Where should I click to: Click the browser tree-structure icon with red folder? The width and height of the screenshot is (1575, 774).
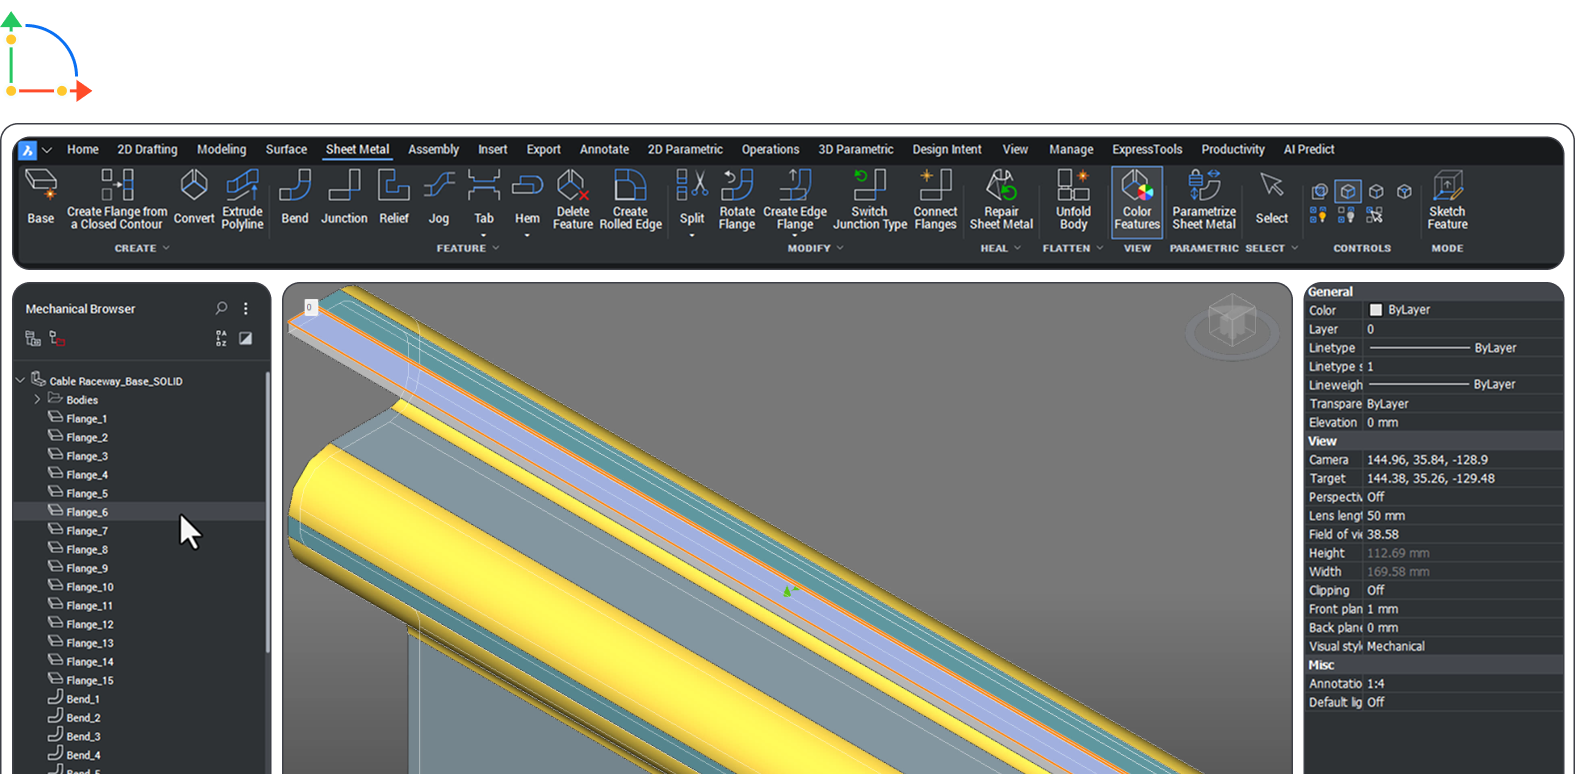[57, 339]
